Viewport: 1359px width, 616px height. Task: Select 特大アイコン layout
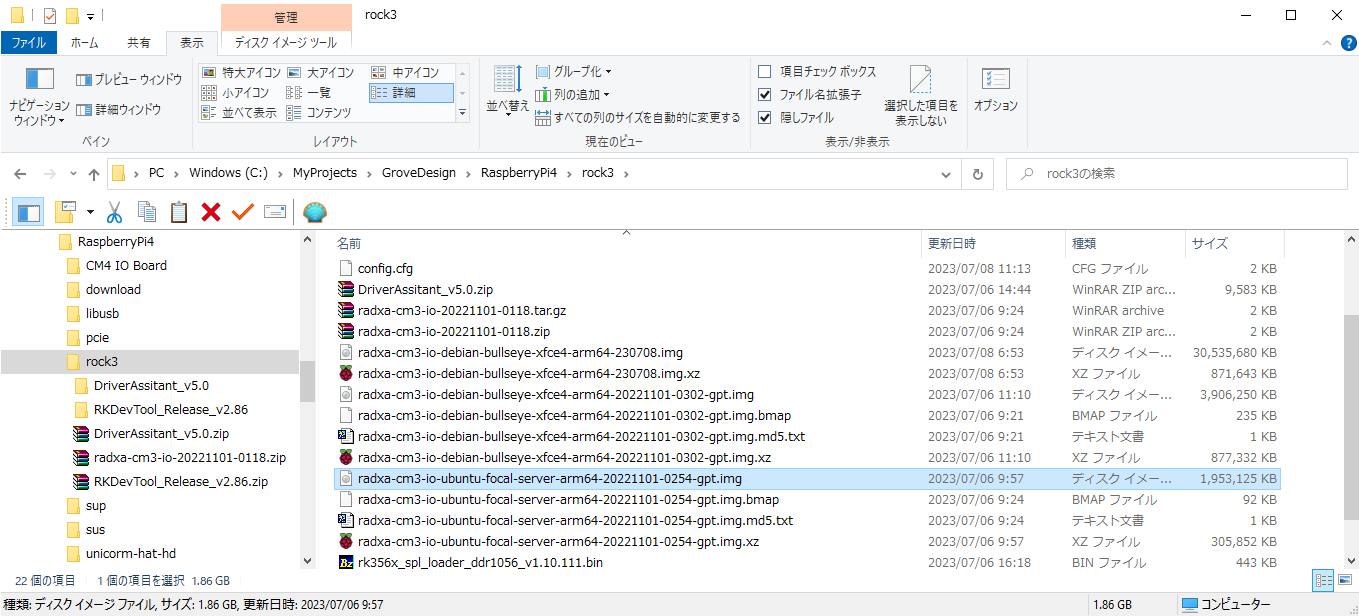241,73
